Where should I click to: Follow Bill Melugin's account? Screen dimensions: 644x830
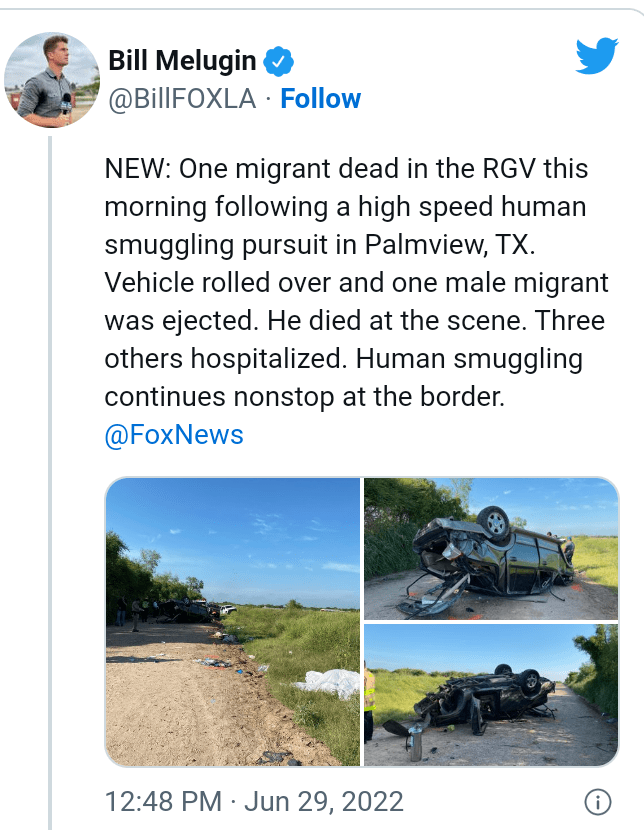tap(320, 99)
